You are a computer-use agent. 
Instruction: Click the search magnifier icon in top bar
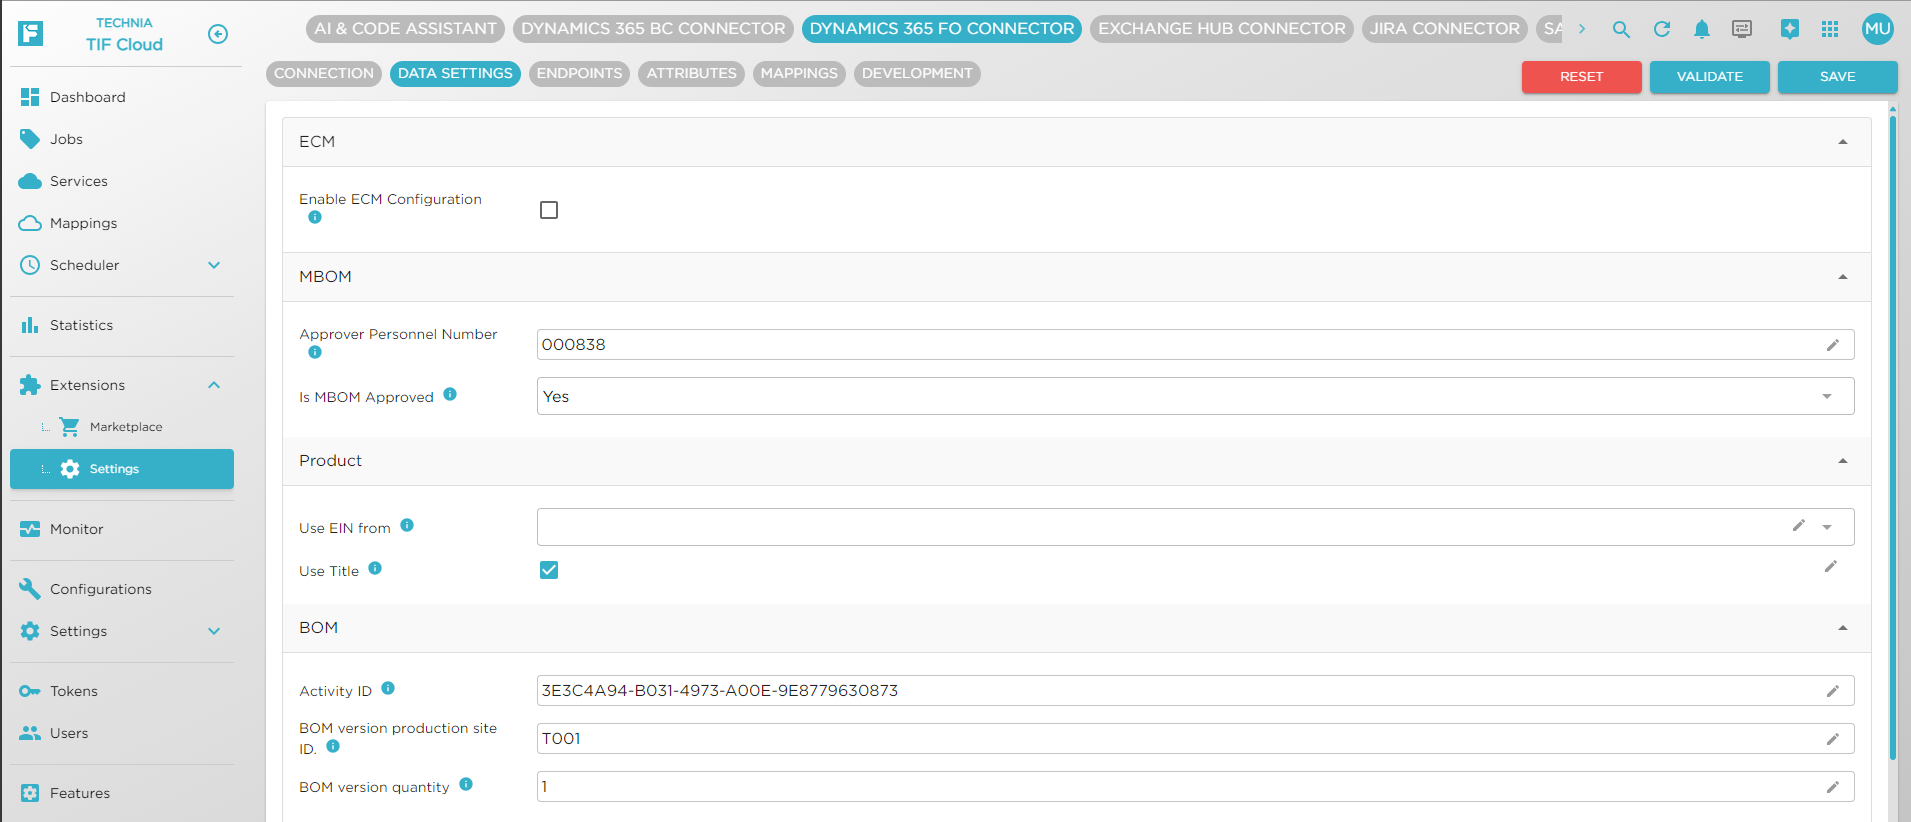click(x=1621, y=30)
